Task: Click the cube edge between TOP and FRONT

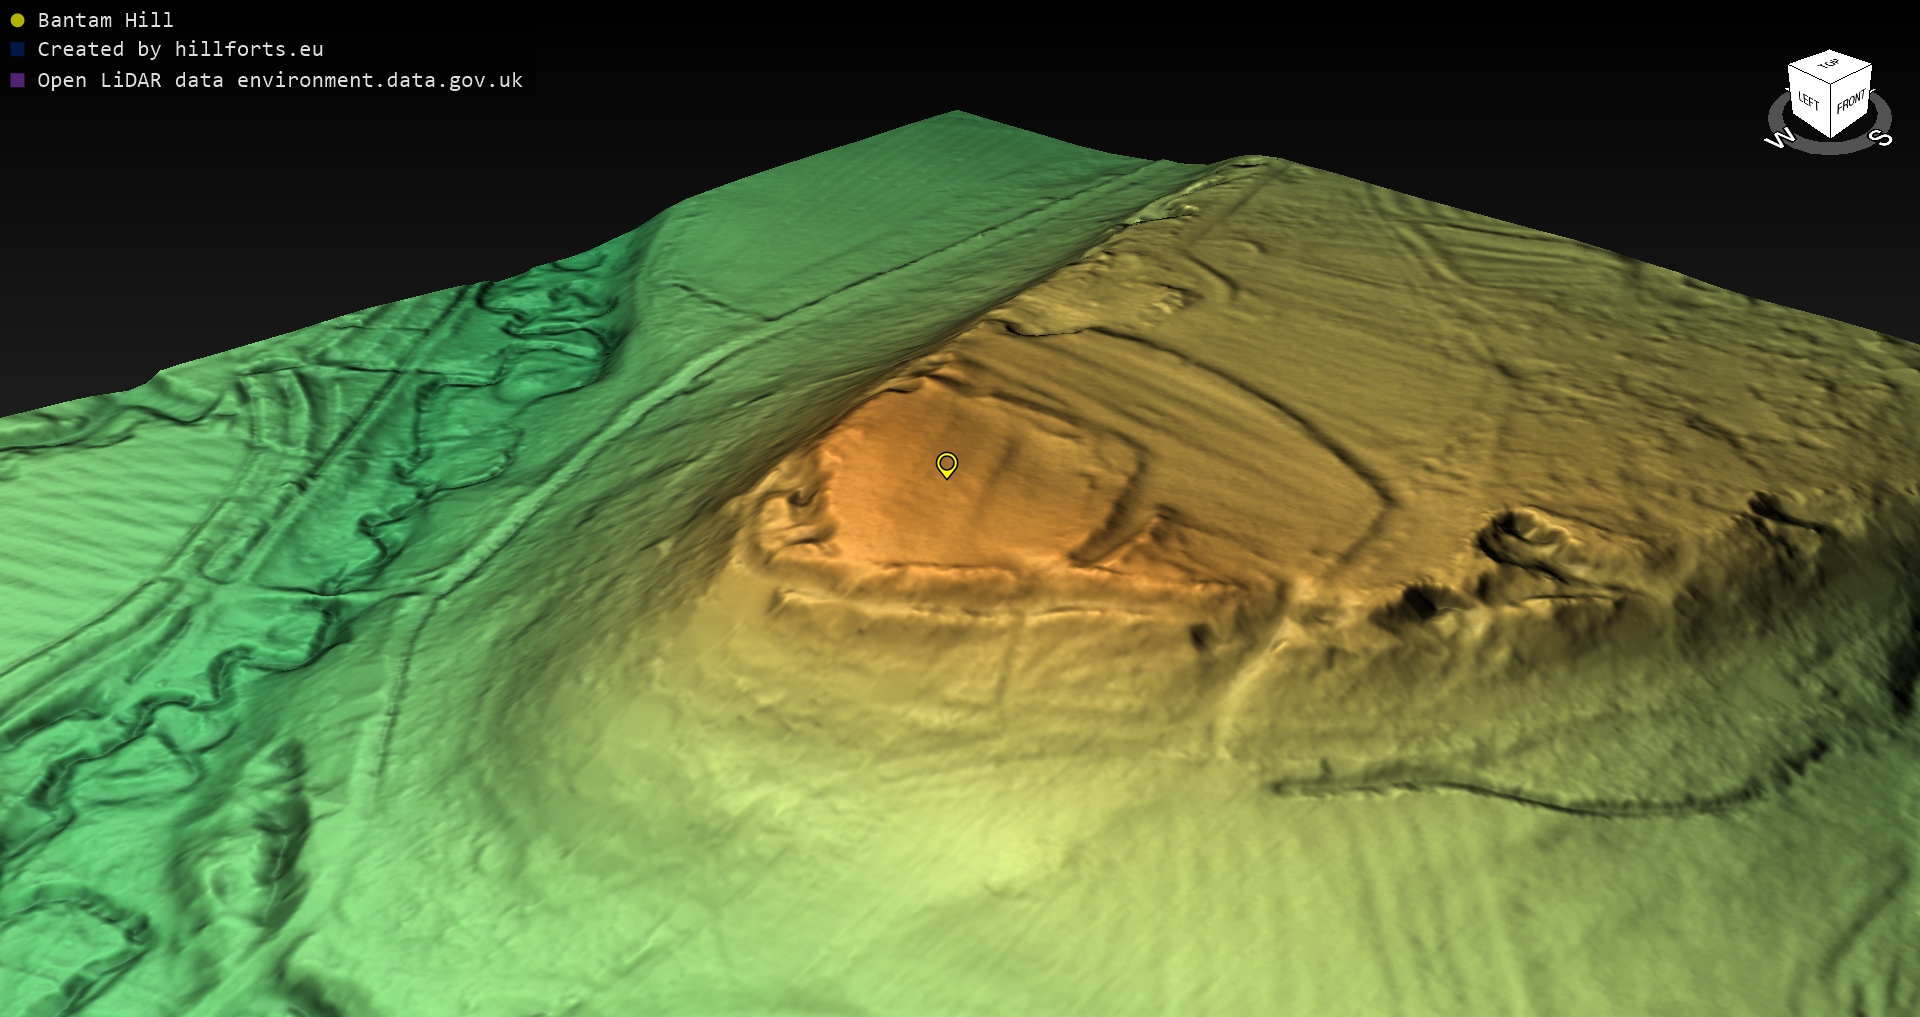Action: click(1851, 74)
